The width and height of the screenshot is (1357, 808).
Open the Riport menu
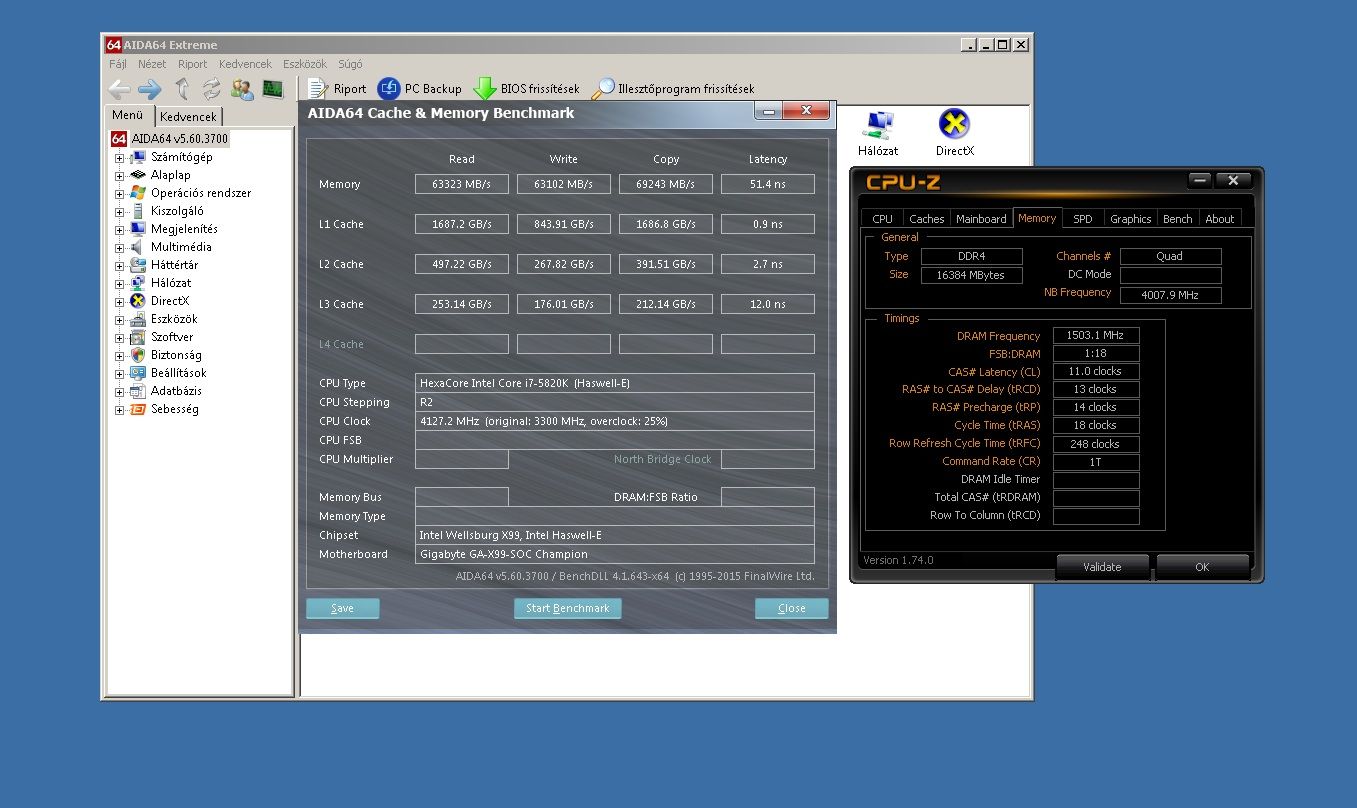click(x=193, y=64)
